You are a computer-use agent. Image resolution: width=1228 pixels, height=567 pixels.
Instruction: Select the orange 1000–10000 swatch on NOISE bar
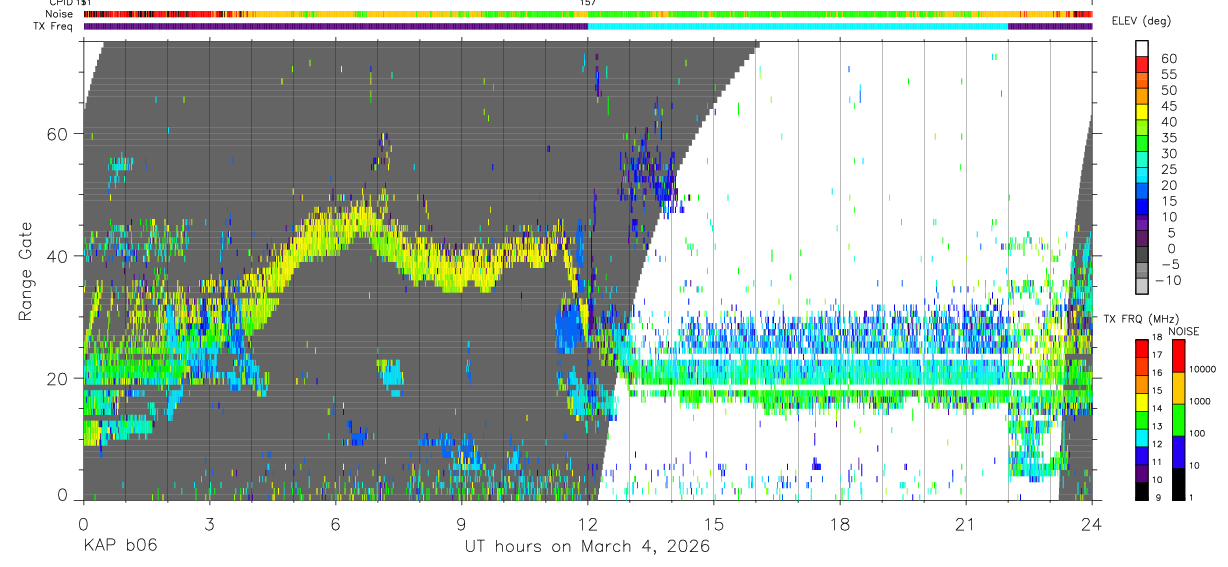tap(1178, 388)
